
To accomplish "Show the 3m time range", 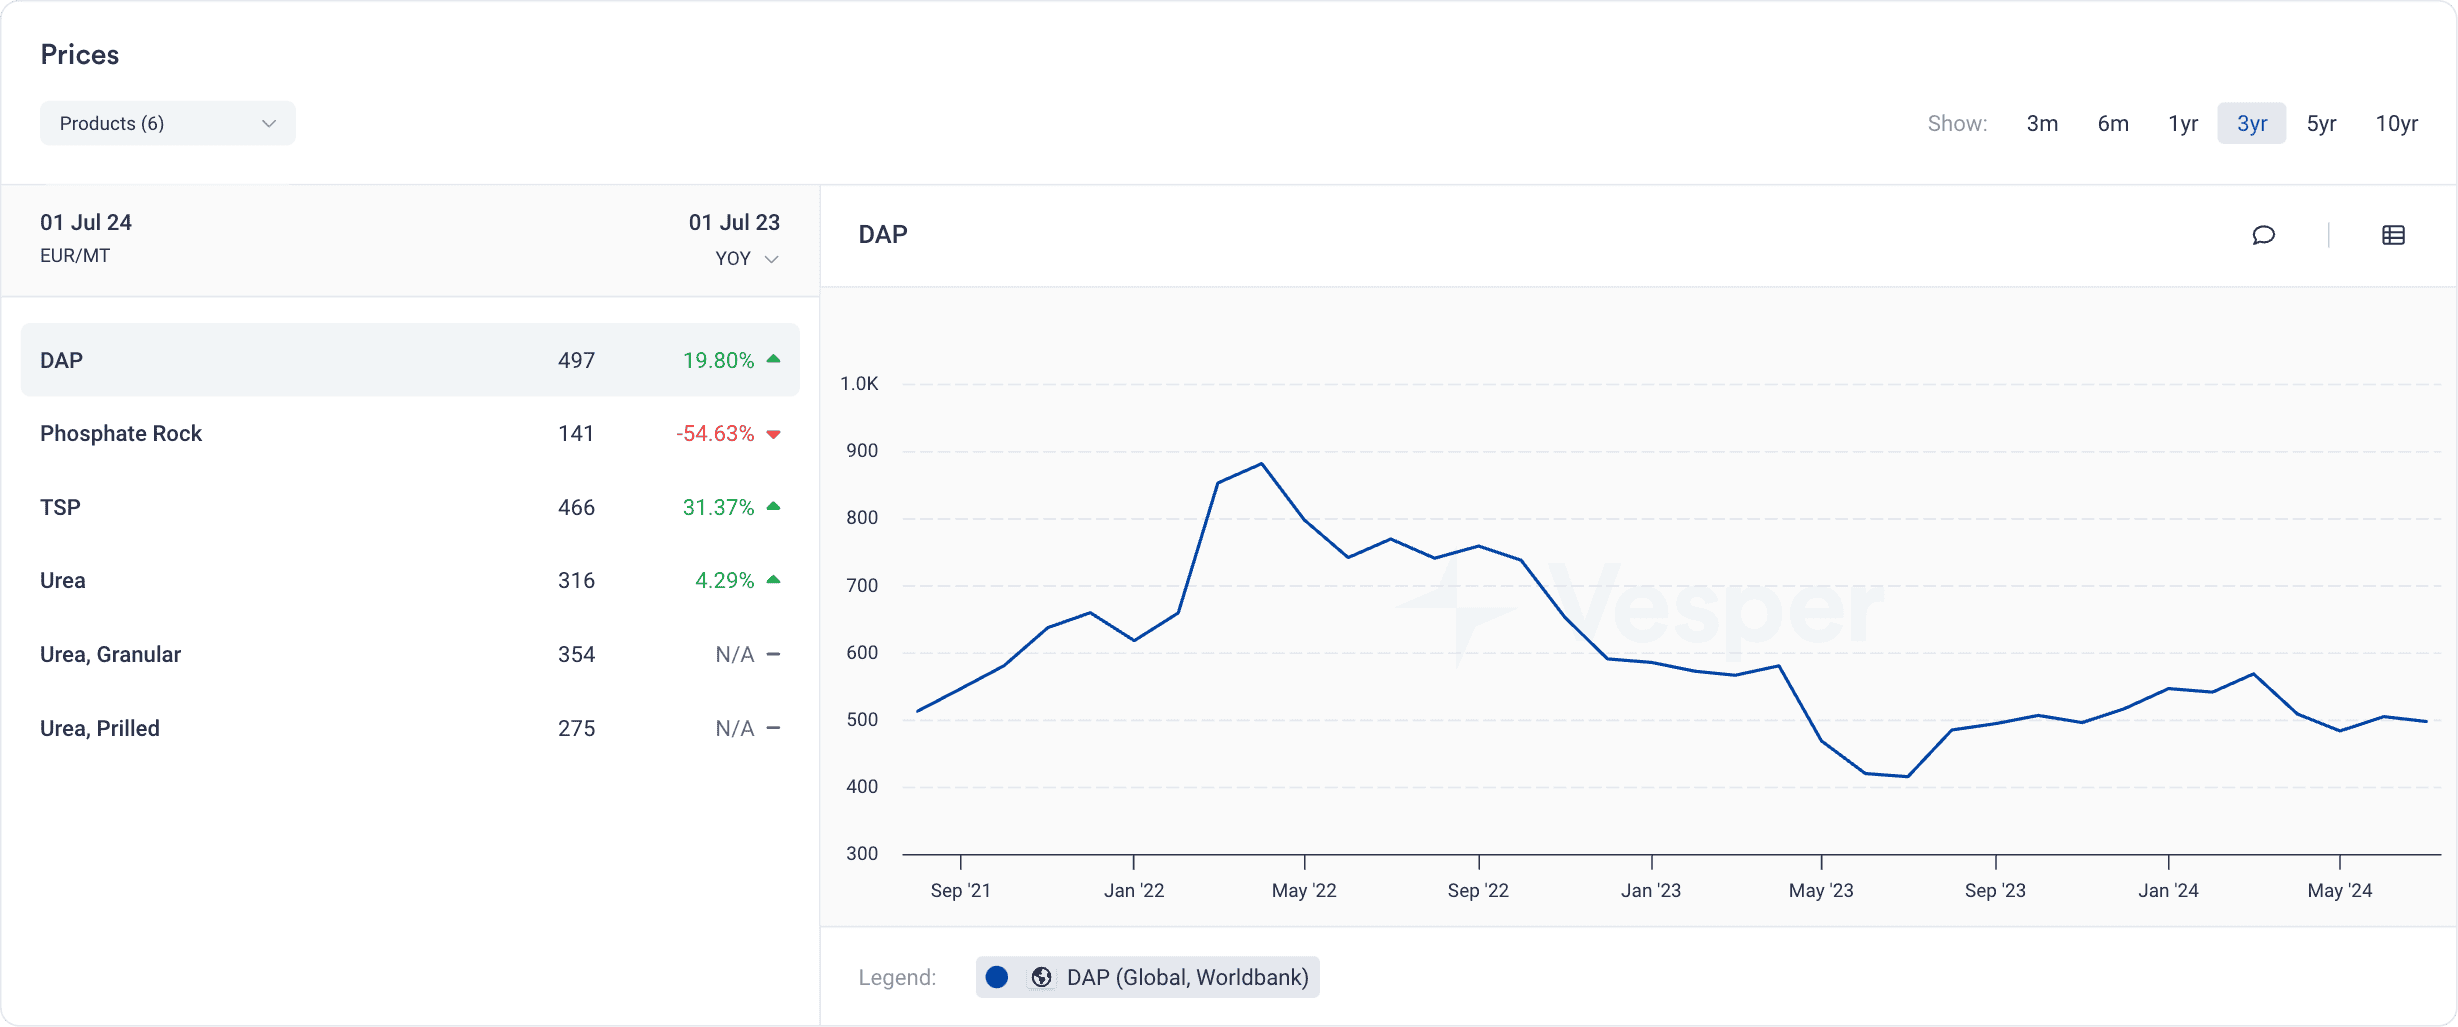I will 2042,123.
